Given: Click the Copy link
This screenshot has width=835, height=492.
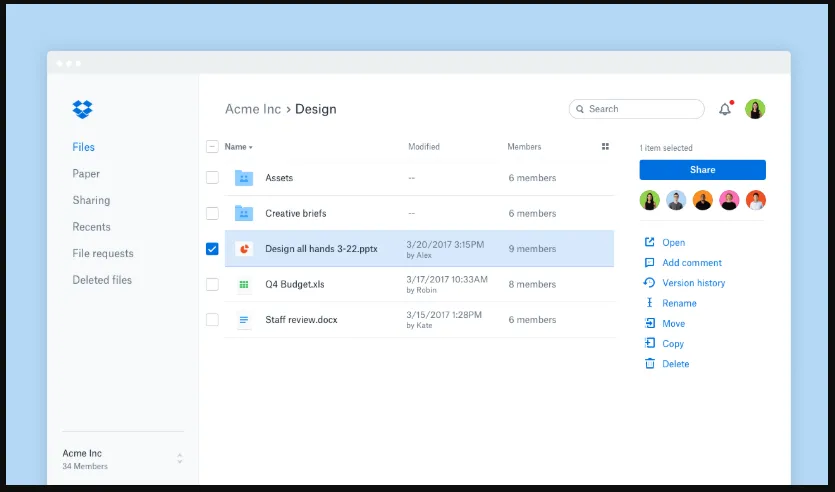Looking at the screenshot, I should click(673, 343).
